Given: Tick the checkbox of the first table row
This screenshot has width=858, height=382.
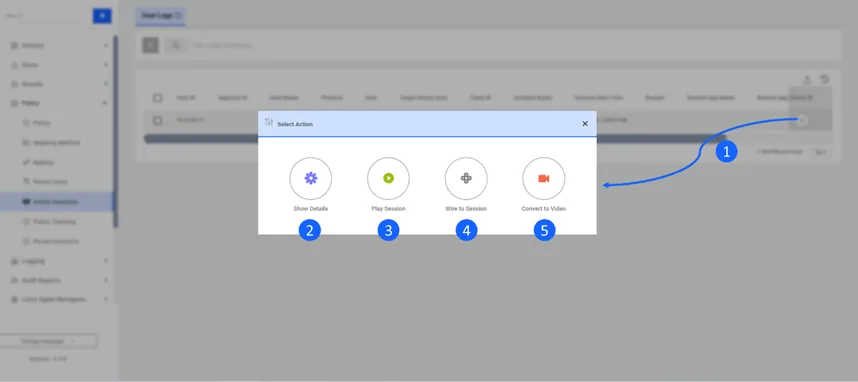Looking at the screenshot, I should (158, 120).
